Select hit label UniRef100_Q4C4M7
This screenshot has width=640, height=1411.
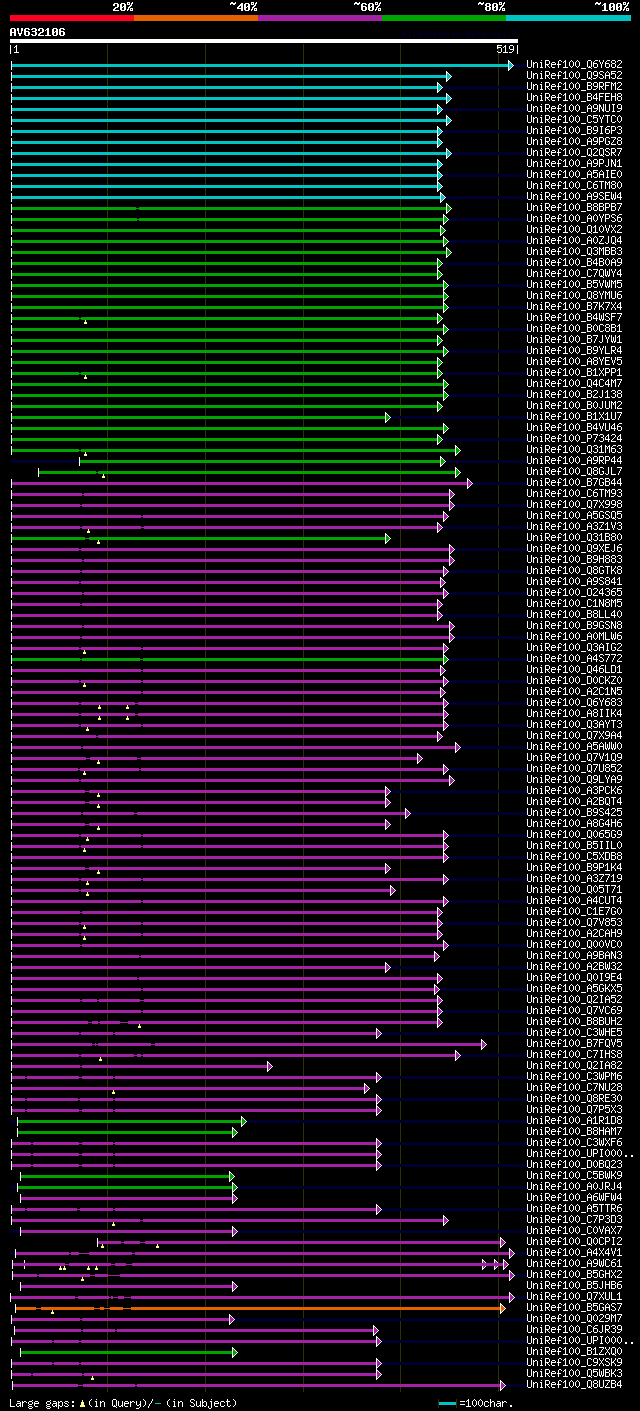point(574,384)
